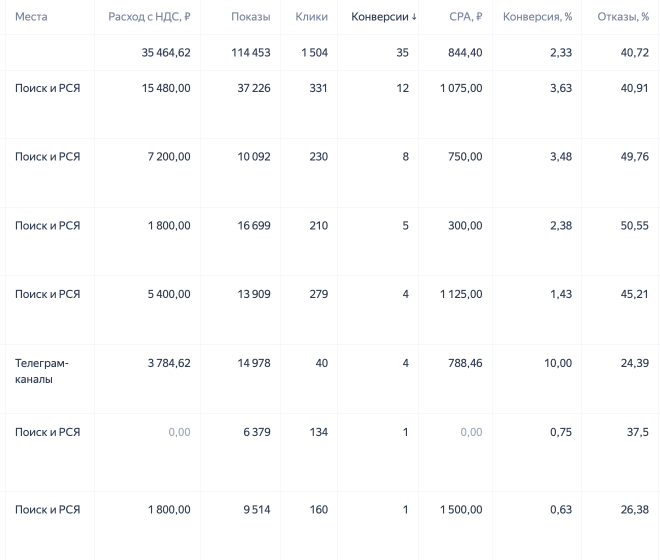Click conversion rate 10,00 cell
This screenshot has width=660, height=560.
pyautogui.click(x=558, y=363)
